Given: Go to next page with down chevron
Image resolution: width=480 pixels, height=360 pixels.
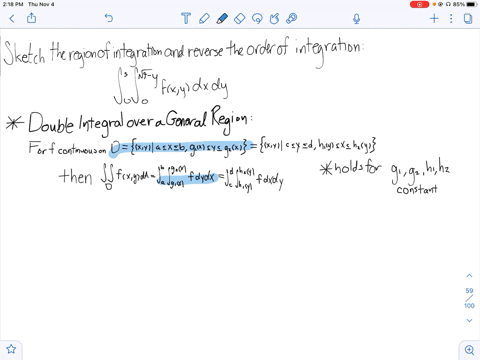Looking at the screenshot, I should pos(469,320).
